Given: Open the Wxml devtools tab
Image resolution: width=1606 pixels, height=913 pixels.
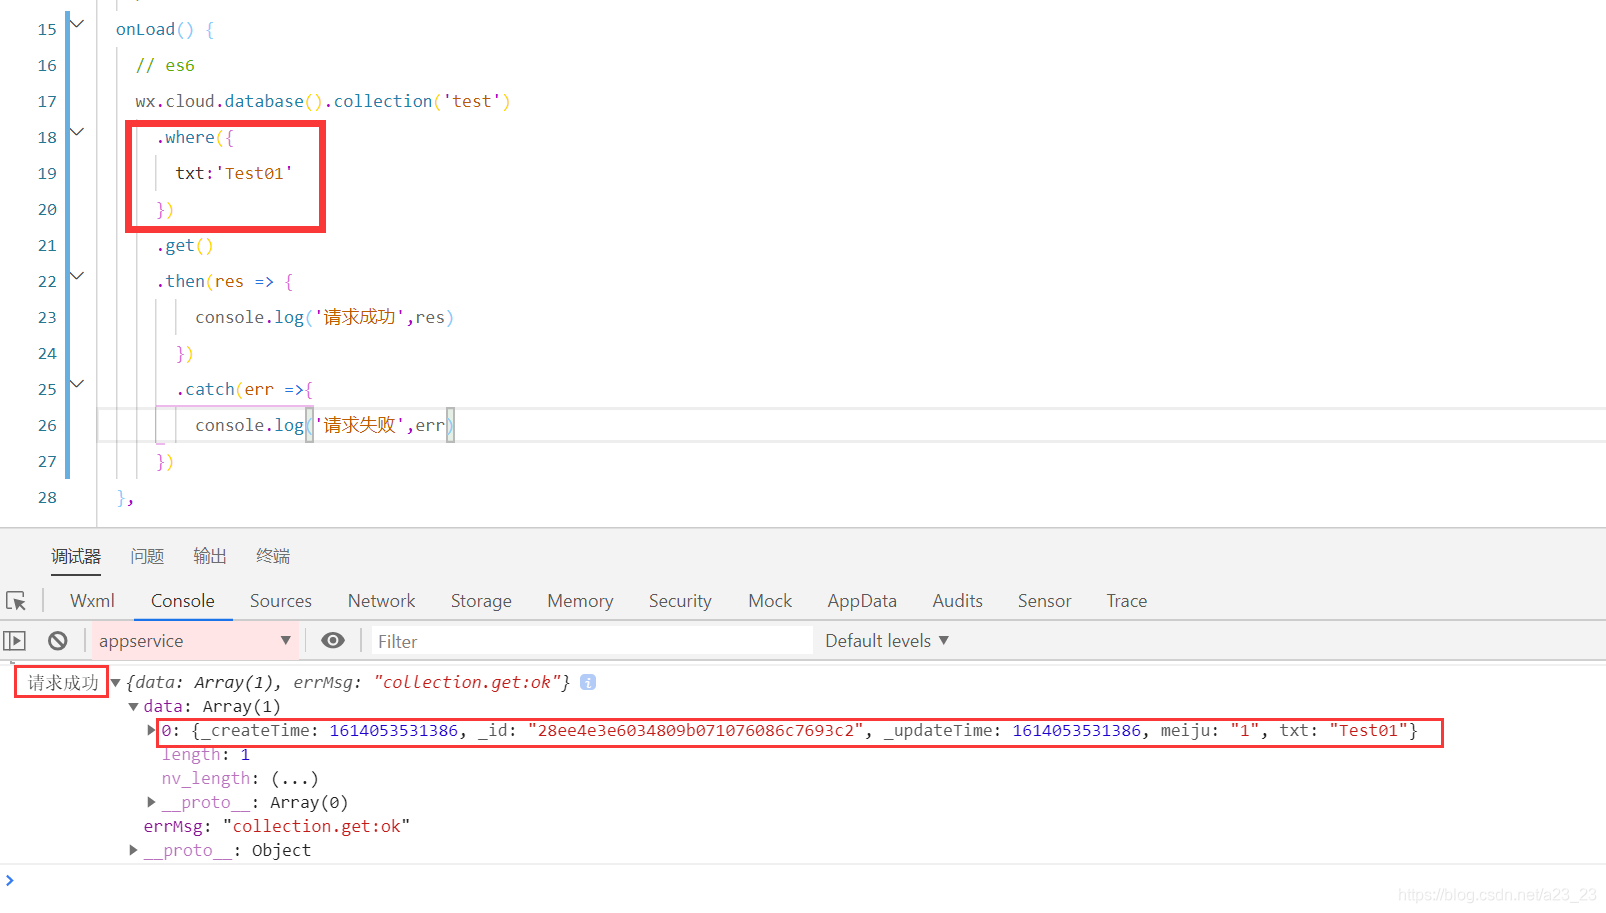Looking at the screenshot, I should pyautogui.click(x=92, y=601).
